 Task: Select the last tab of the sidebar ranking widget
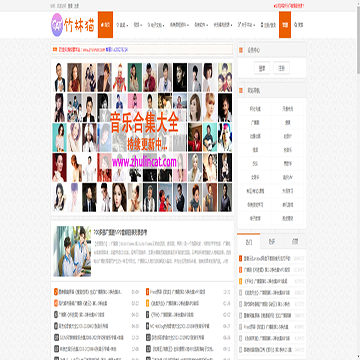click(295, 241)
